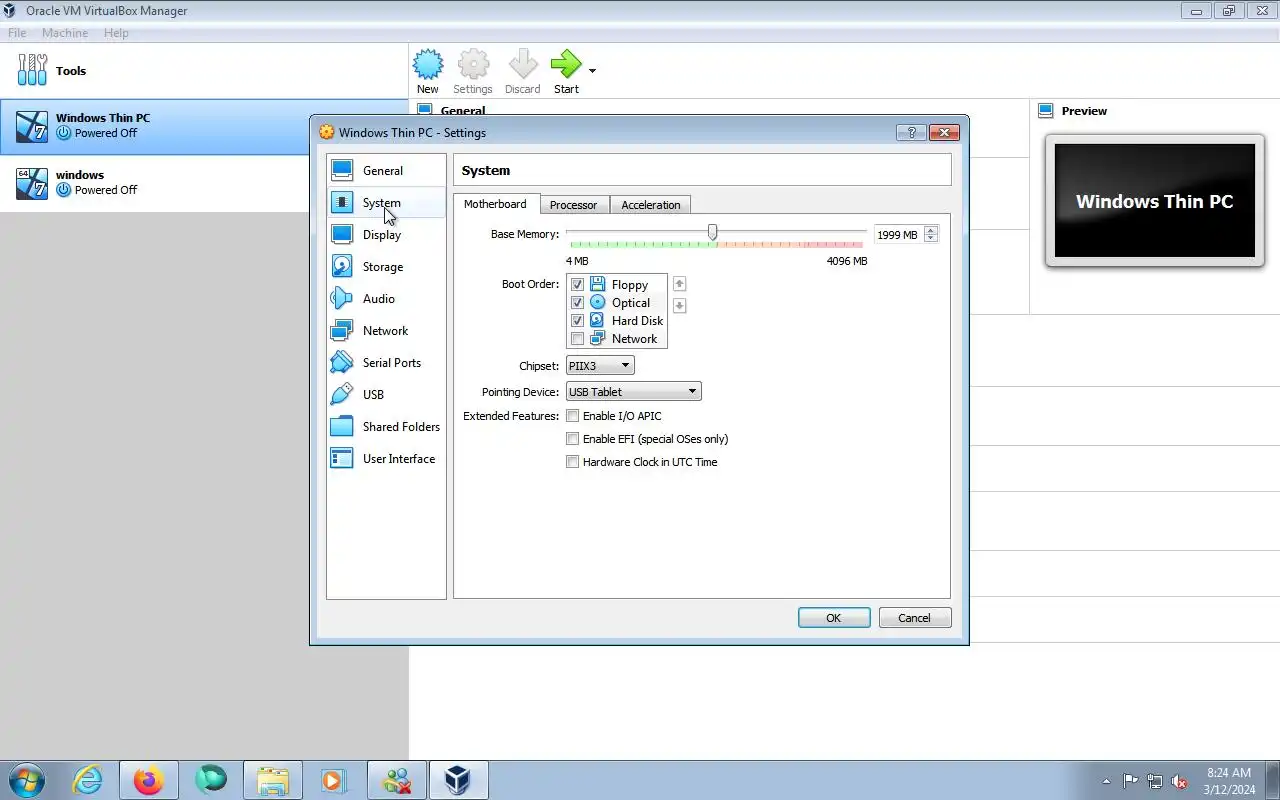This screenshot has width=1280, height=800.
Task: Open Shared Folders settings category
Action: click(386, 427)
